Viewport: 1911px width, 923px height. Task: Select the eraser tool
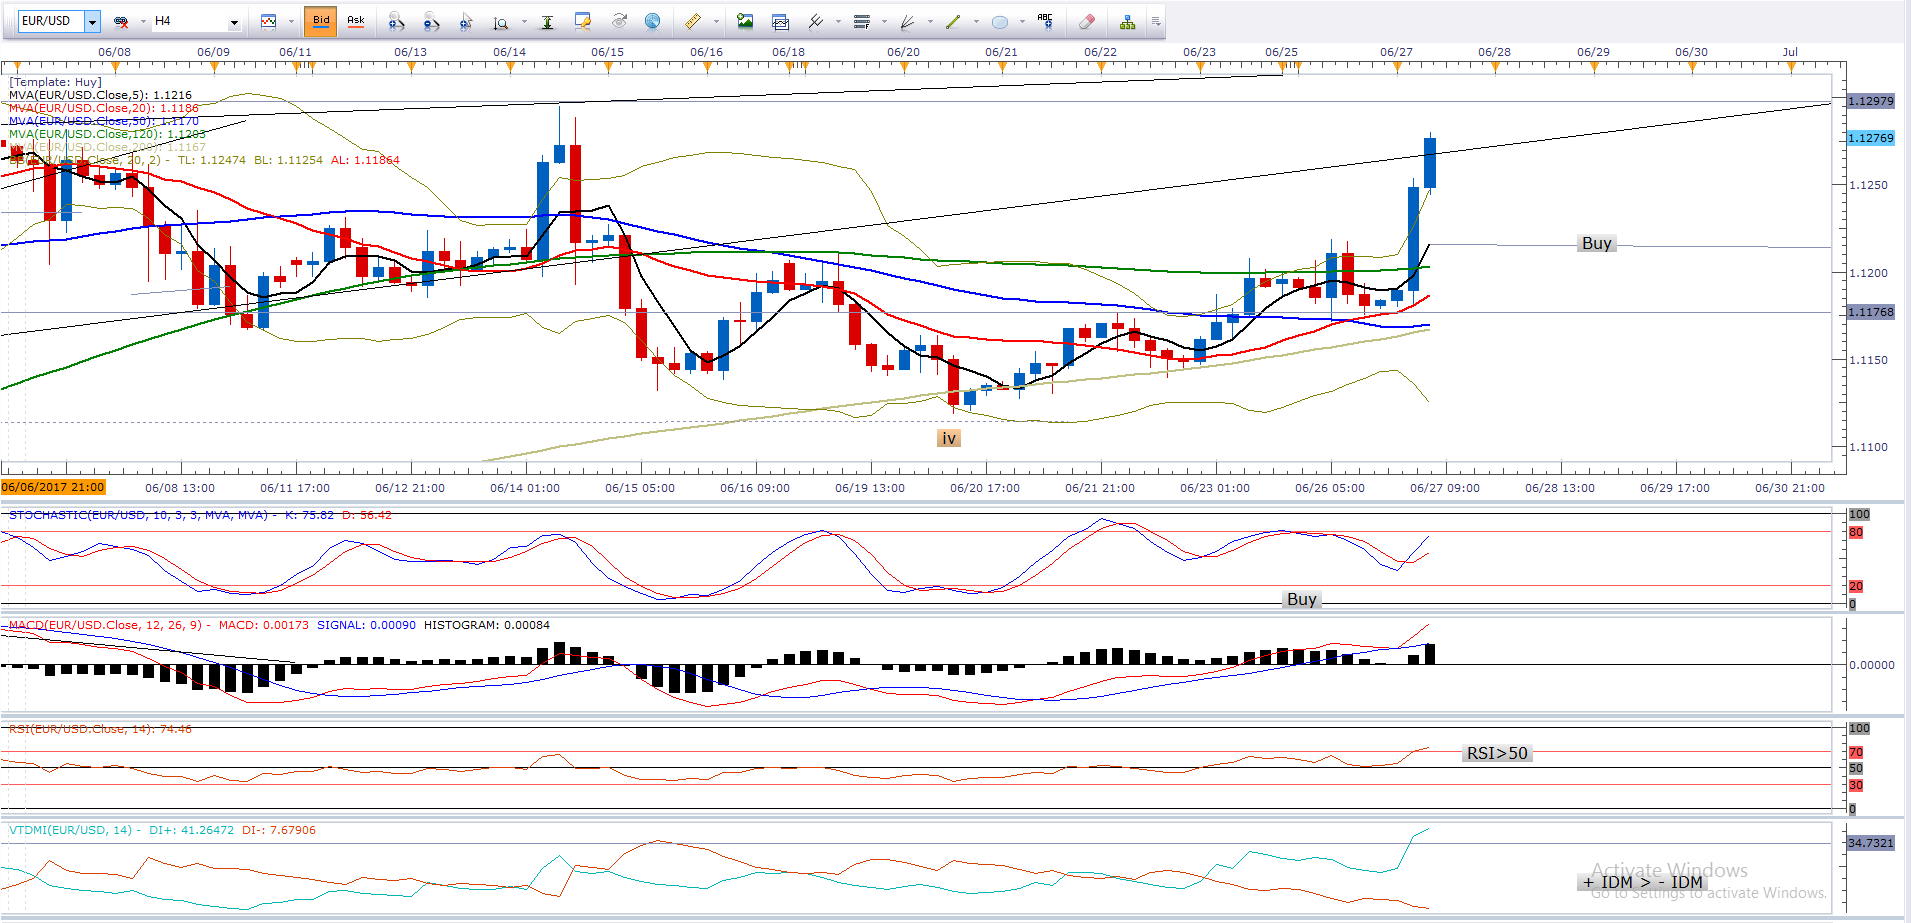tap(1087, 21)
